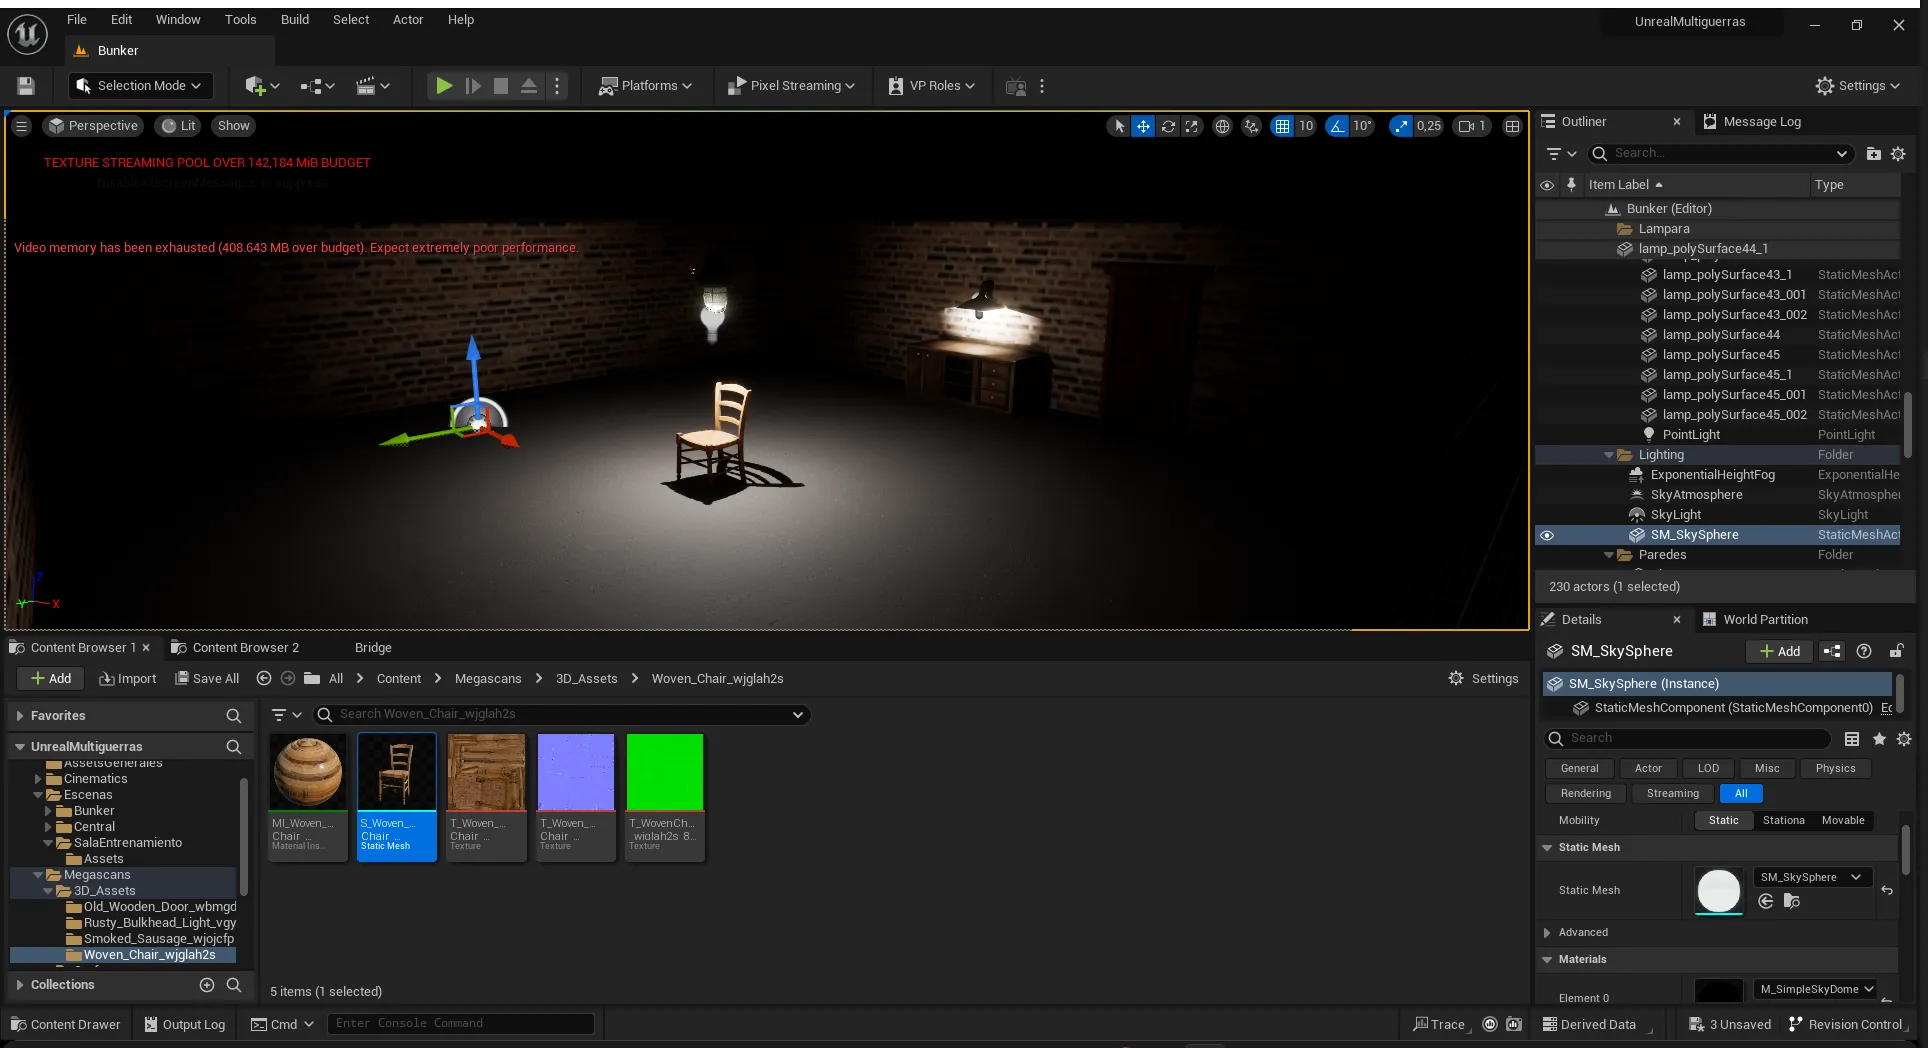The height and width of the screenshot is (1048, 1928).
Task: Open the Output Log button
Action: pyautogui.click(x=185, y=1024)
